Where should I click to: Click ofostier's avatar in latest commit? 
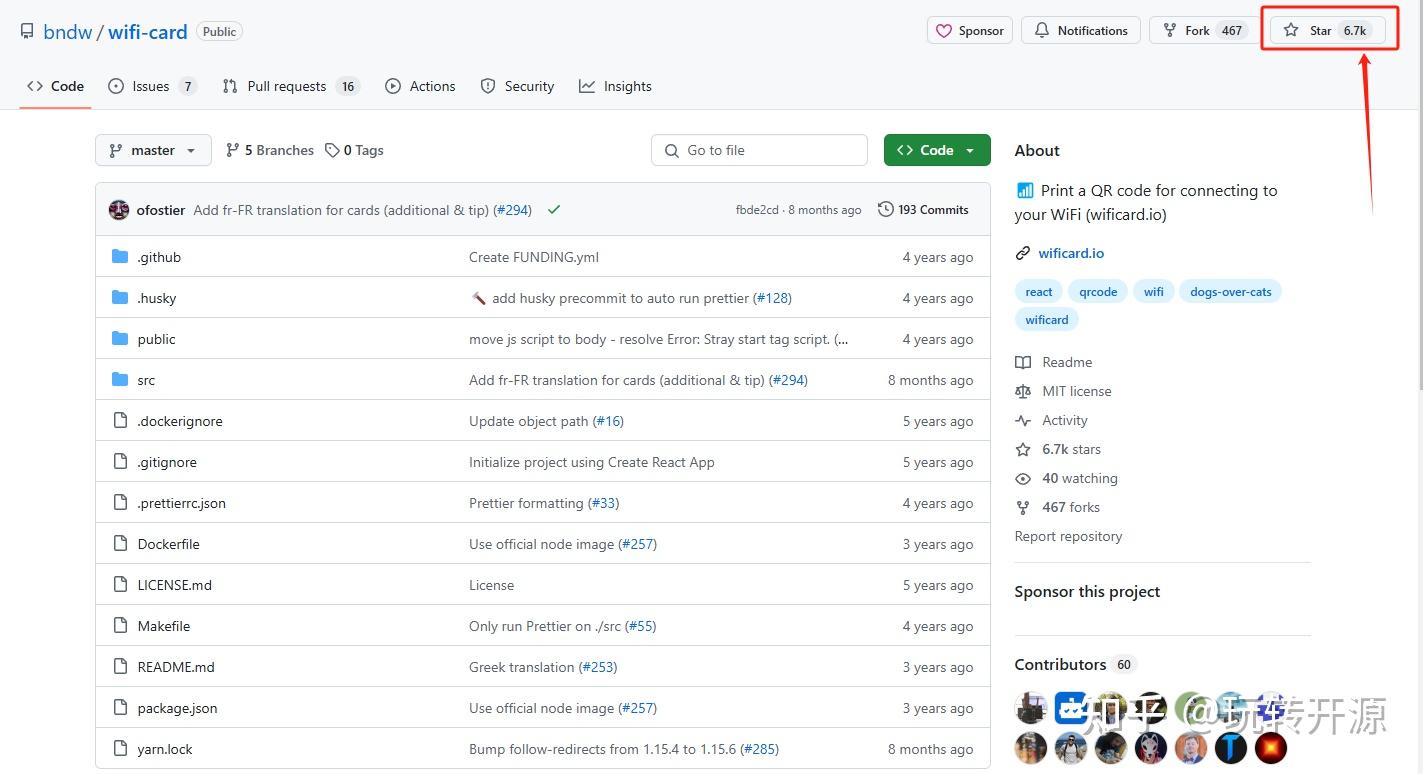(x=119, y=210)
